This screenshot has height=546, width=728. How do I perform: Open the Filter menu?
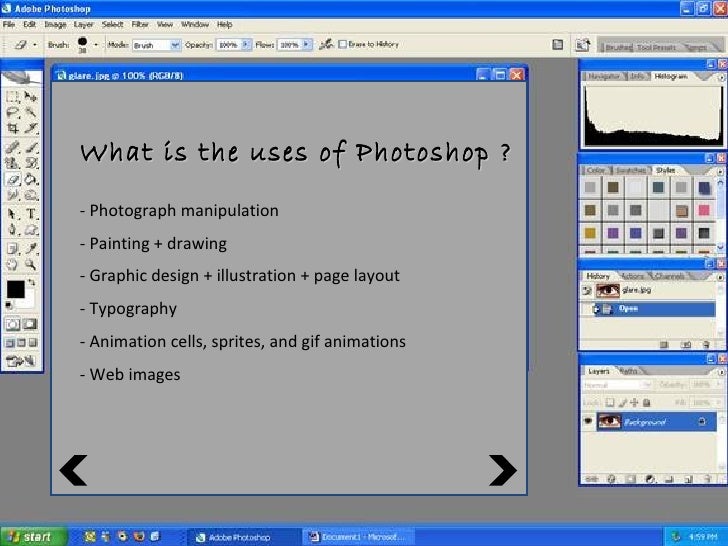140,24
